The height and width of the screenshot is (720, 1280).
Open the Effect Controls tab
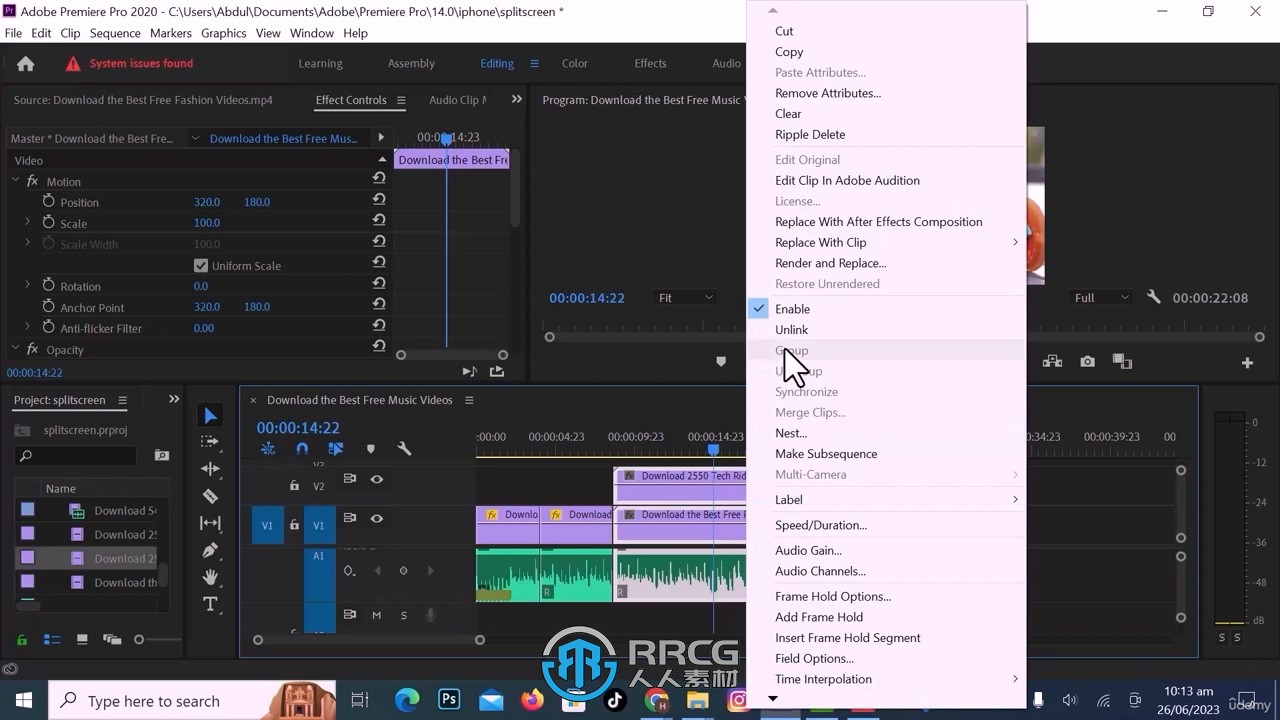click(351, 100)
